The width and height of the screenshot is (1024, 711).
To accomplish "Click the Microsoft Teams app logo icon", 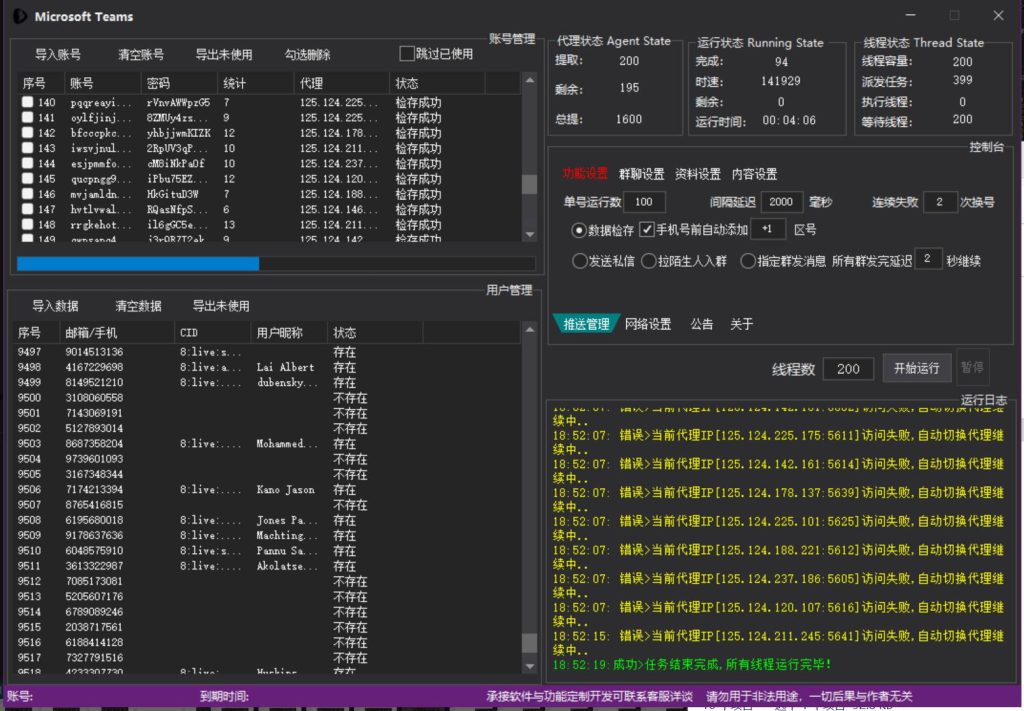I will tap(18, 16).
